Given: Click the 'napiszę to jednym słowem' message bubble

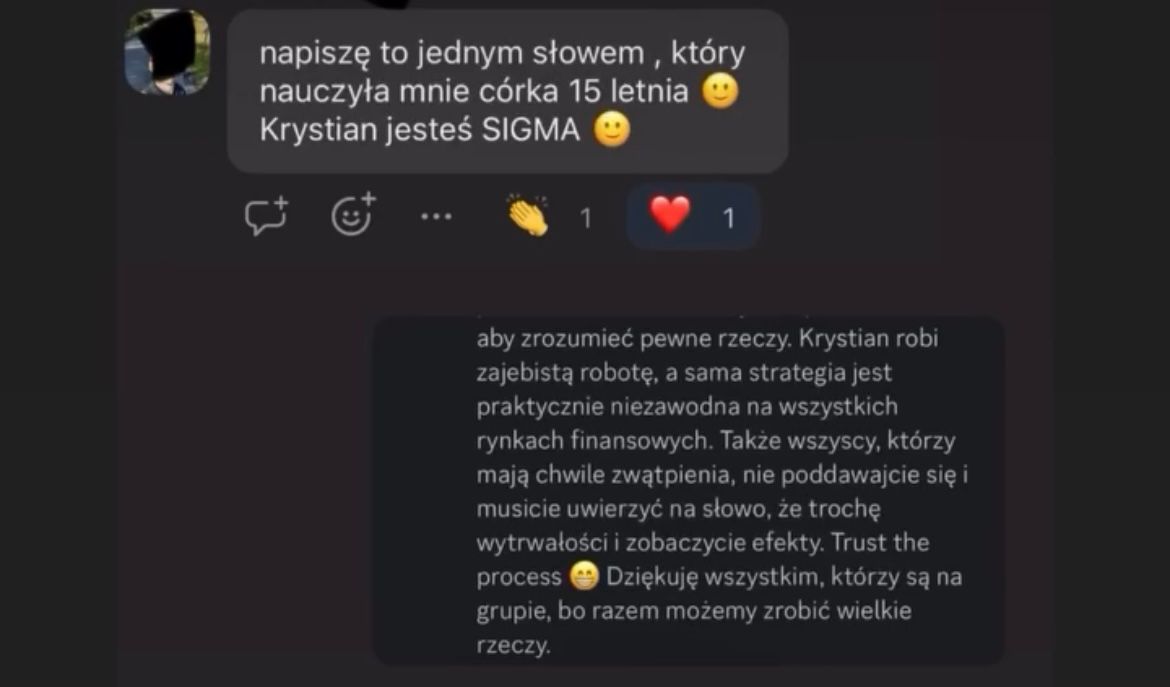Looking at the screenshot, I should (507, 91).
